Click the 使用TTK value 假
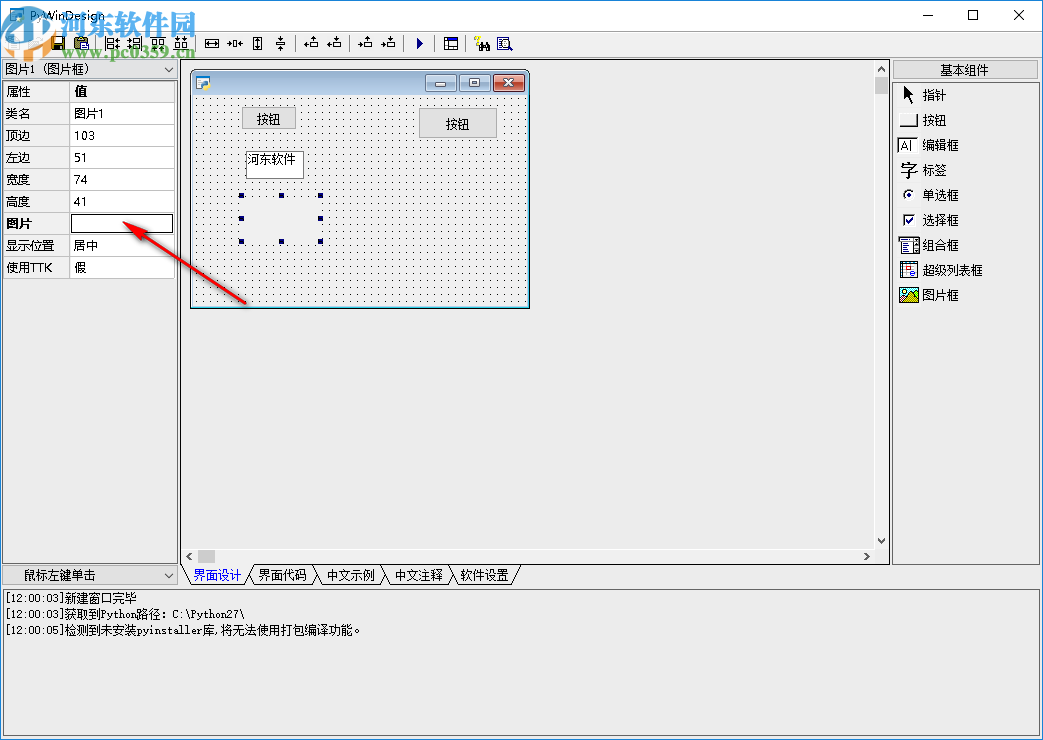The image size is (1043, 740). [122, 268]
